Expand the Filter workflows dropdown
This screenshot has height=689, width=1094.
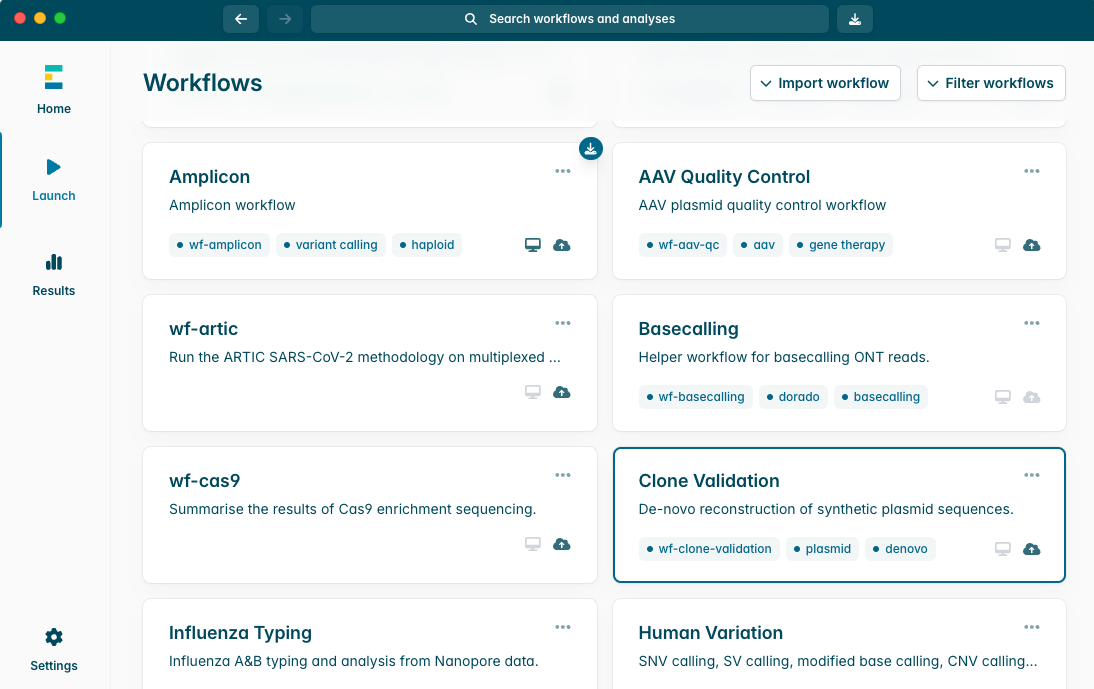(991, 83)
